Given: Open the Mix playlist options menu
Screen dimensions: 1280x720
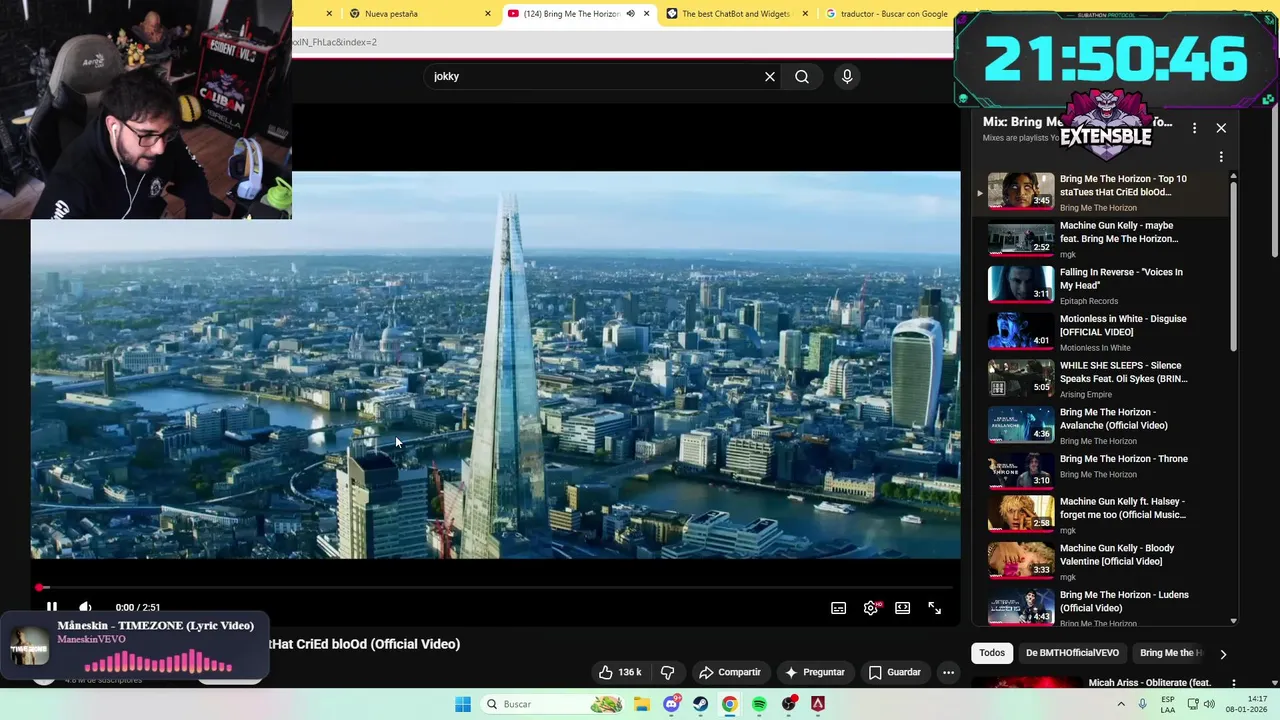Looking at the screenshot, I should coord(1194,128).
